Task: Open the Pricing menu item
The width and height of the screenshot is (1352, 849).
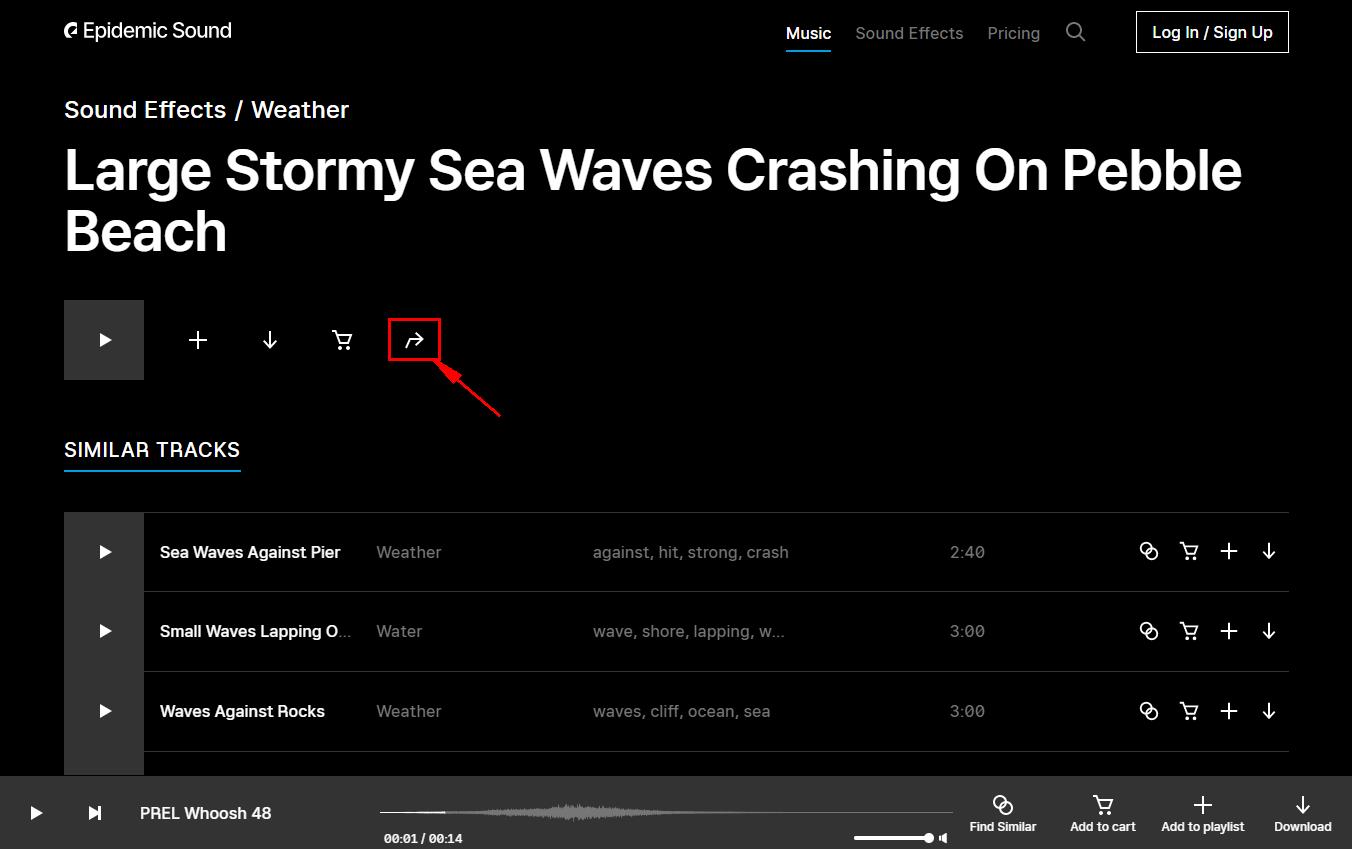Action: click(x=1013, y=33)
